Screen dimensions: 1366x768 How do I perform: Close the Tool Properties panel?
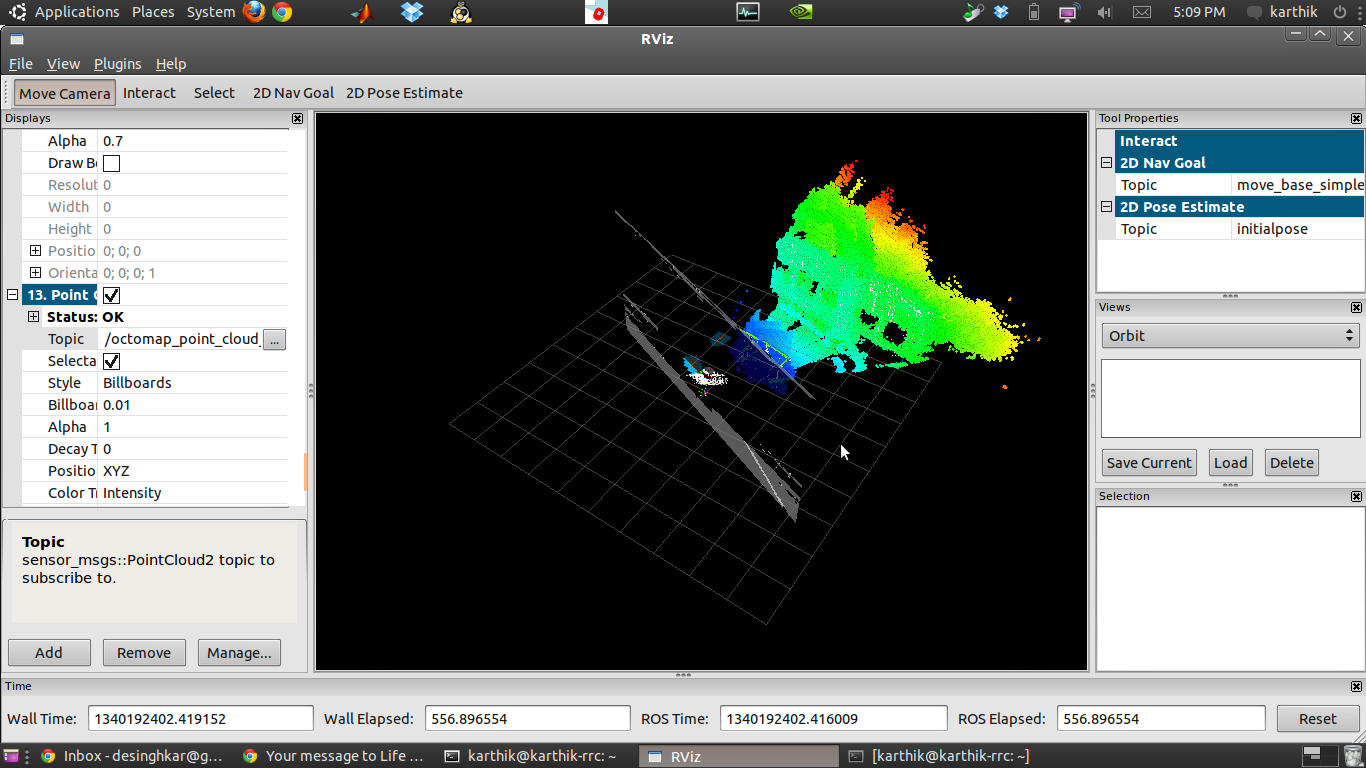click(x=1356, y=118)
